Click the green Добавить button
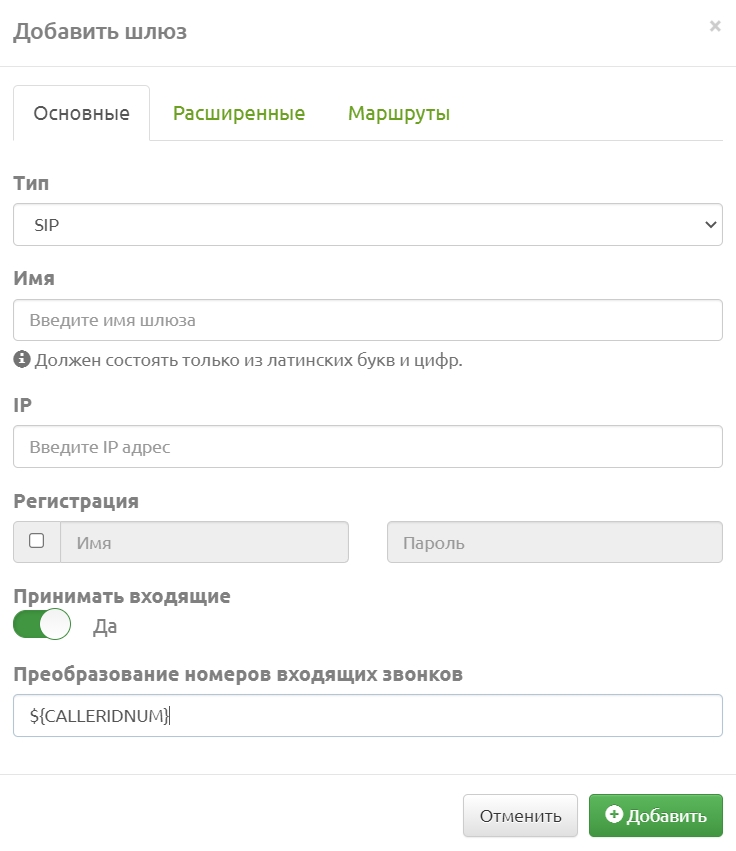Screen dimensions: 736x851 coord(656,816)
